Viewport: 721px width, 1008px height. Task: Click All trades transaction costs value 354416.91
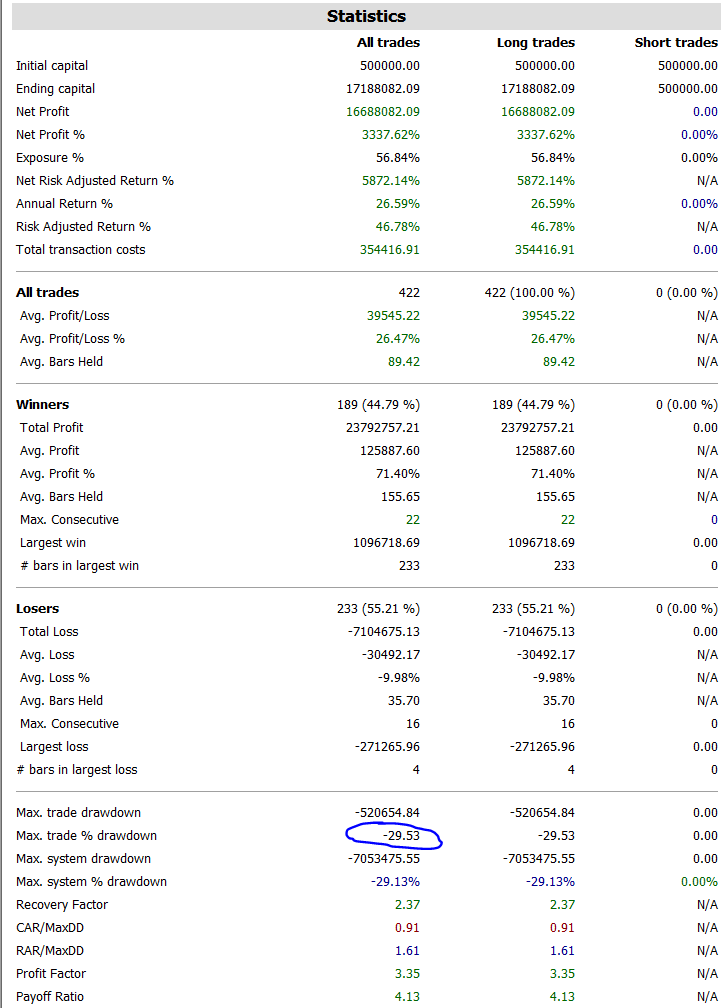coord(389,249)
